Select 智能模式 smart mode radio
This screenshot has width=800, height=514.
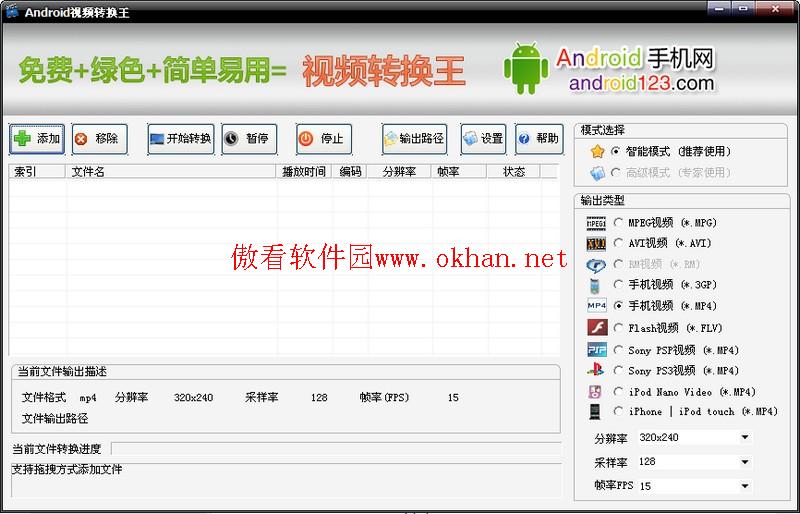point(616,152)
